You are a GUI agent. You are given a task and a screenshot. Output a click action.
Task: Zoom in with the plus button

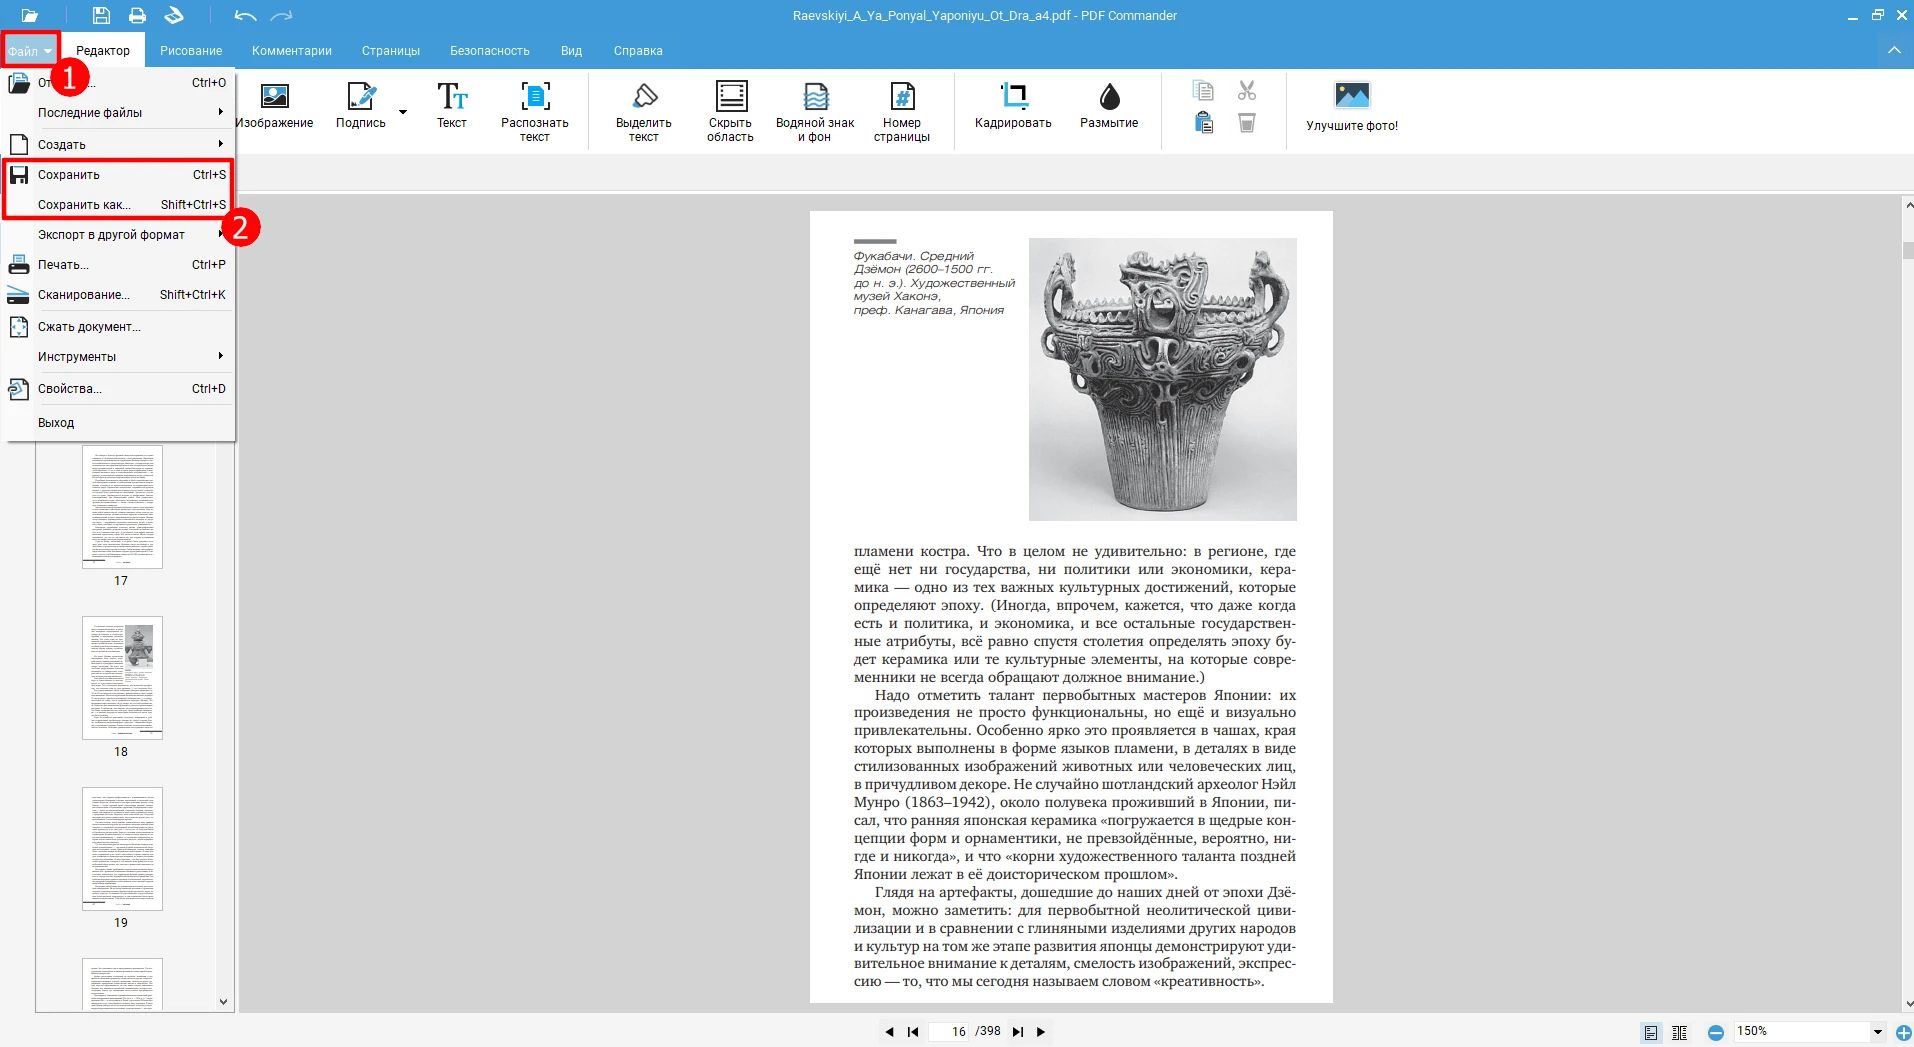point(1904,1032)
